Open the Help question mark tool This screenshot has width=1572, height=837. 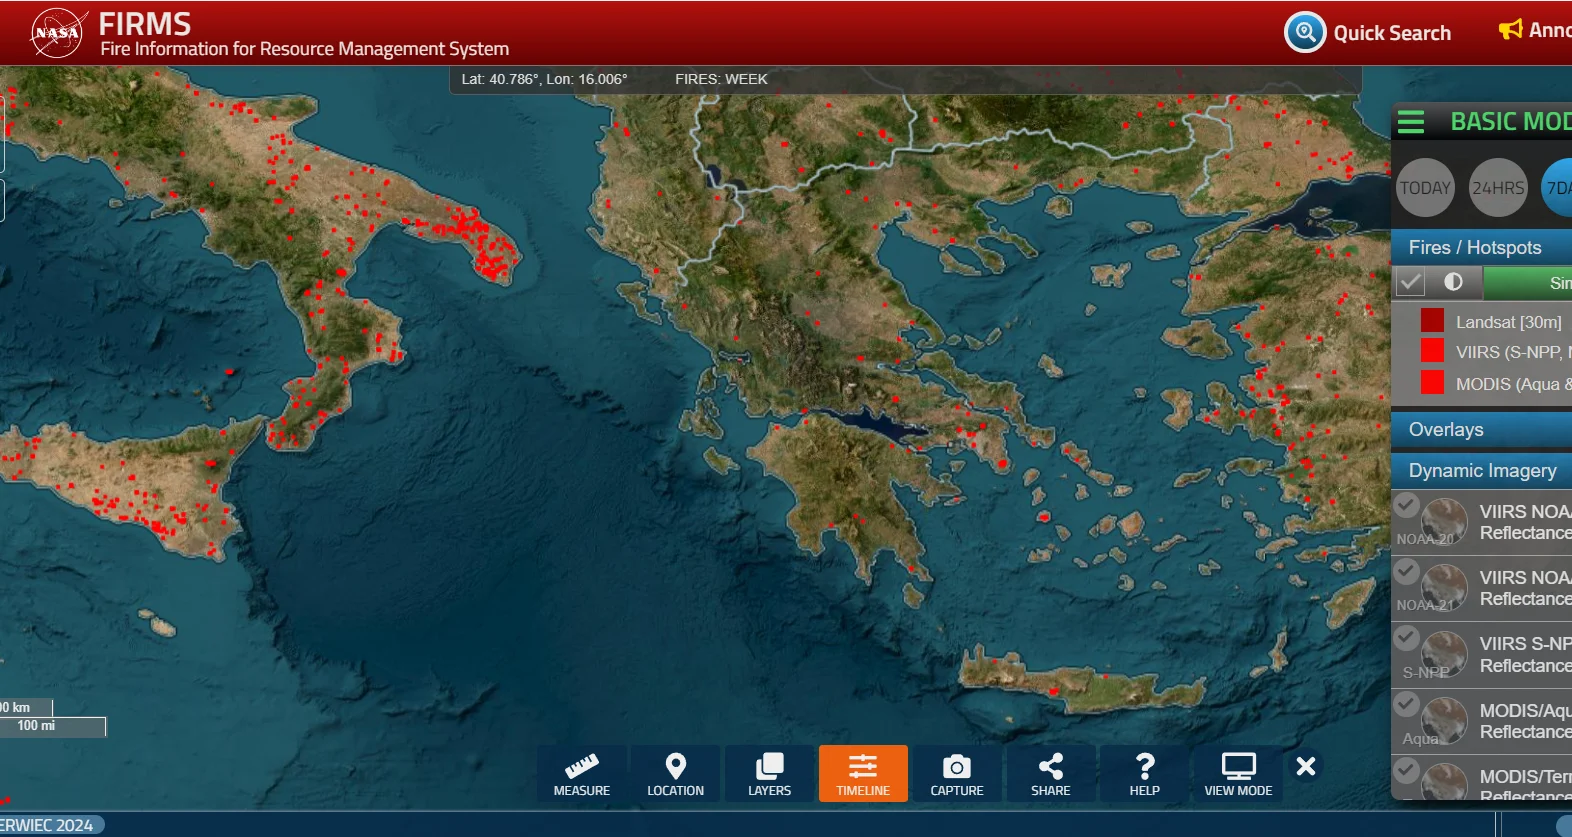1145,773
